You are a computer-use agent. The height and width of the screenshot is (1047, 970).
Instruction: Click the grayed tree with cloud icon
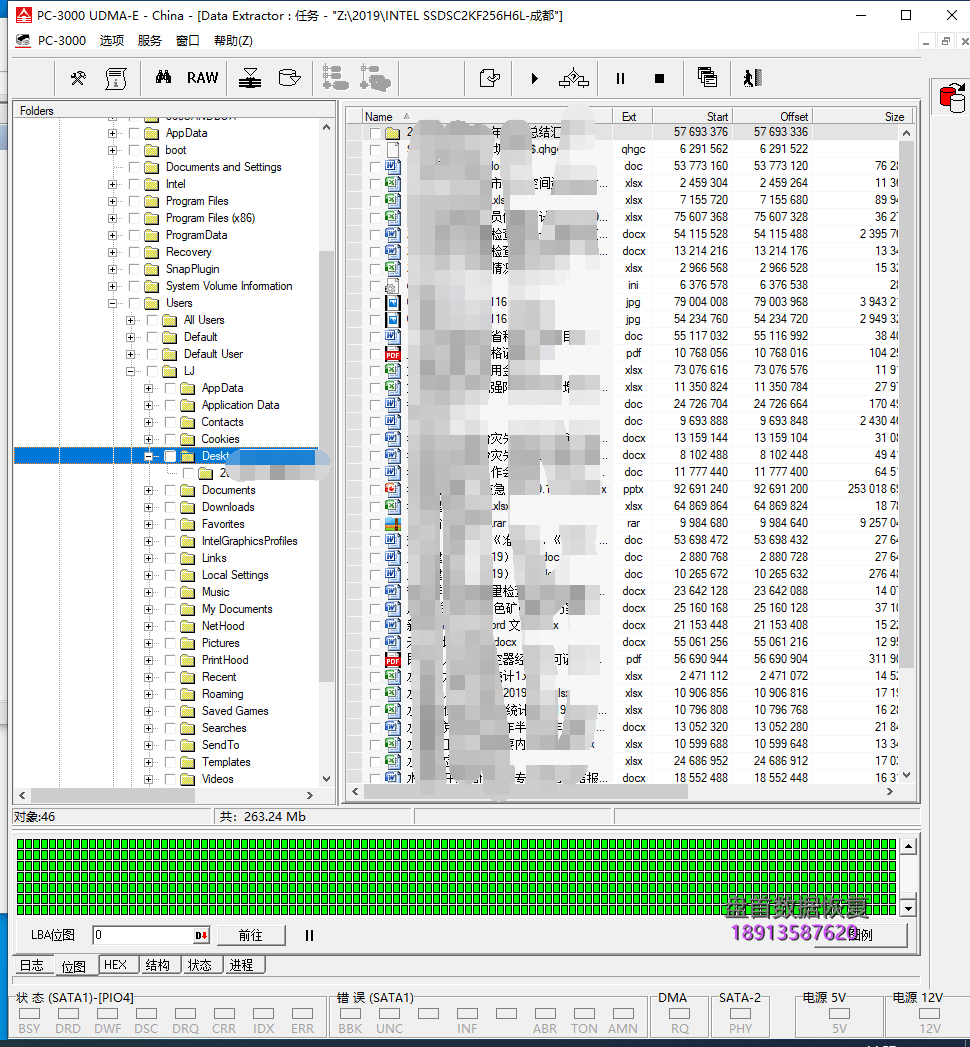tap(375, 78)
